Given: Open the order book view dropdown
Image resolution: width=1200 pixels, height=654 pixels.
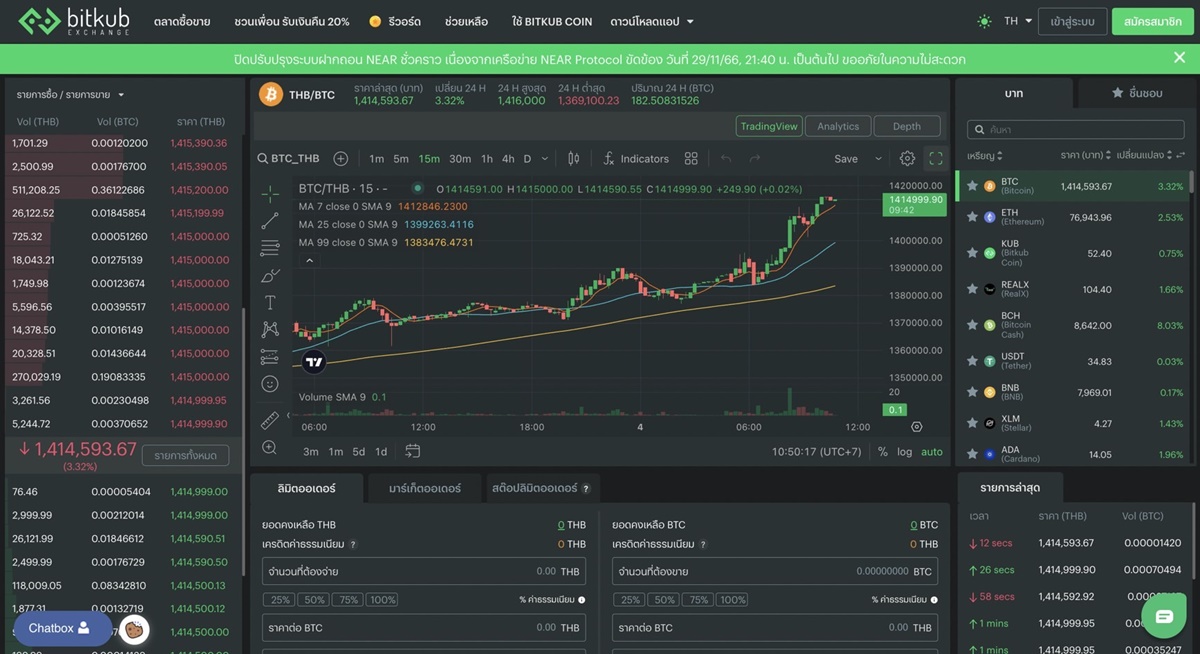Looking at the screenshot, I should (x=70, y=95).
